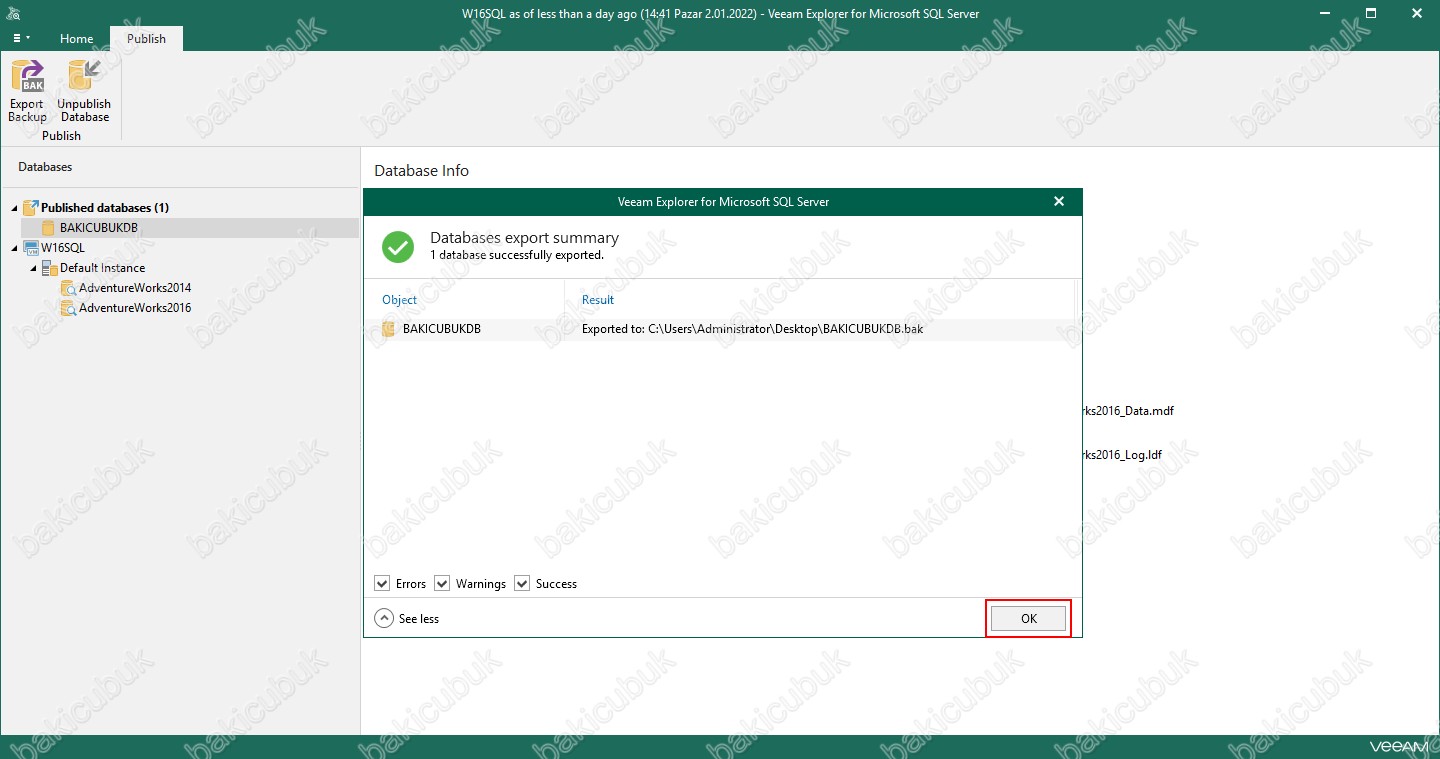The image size is (1440, 759).
Task: Switch to the Publish tab
Action: (x=146, y=38)
